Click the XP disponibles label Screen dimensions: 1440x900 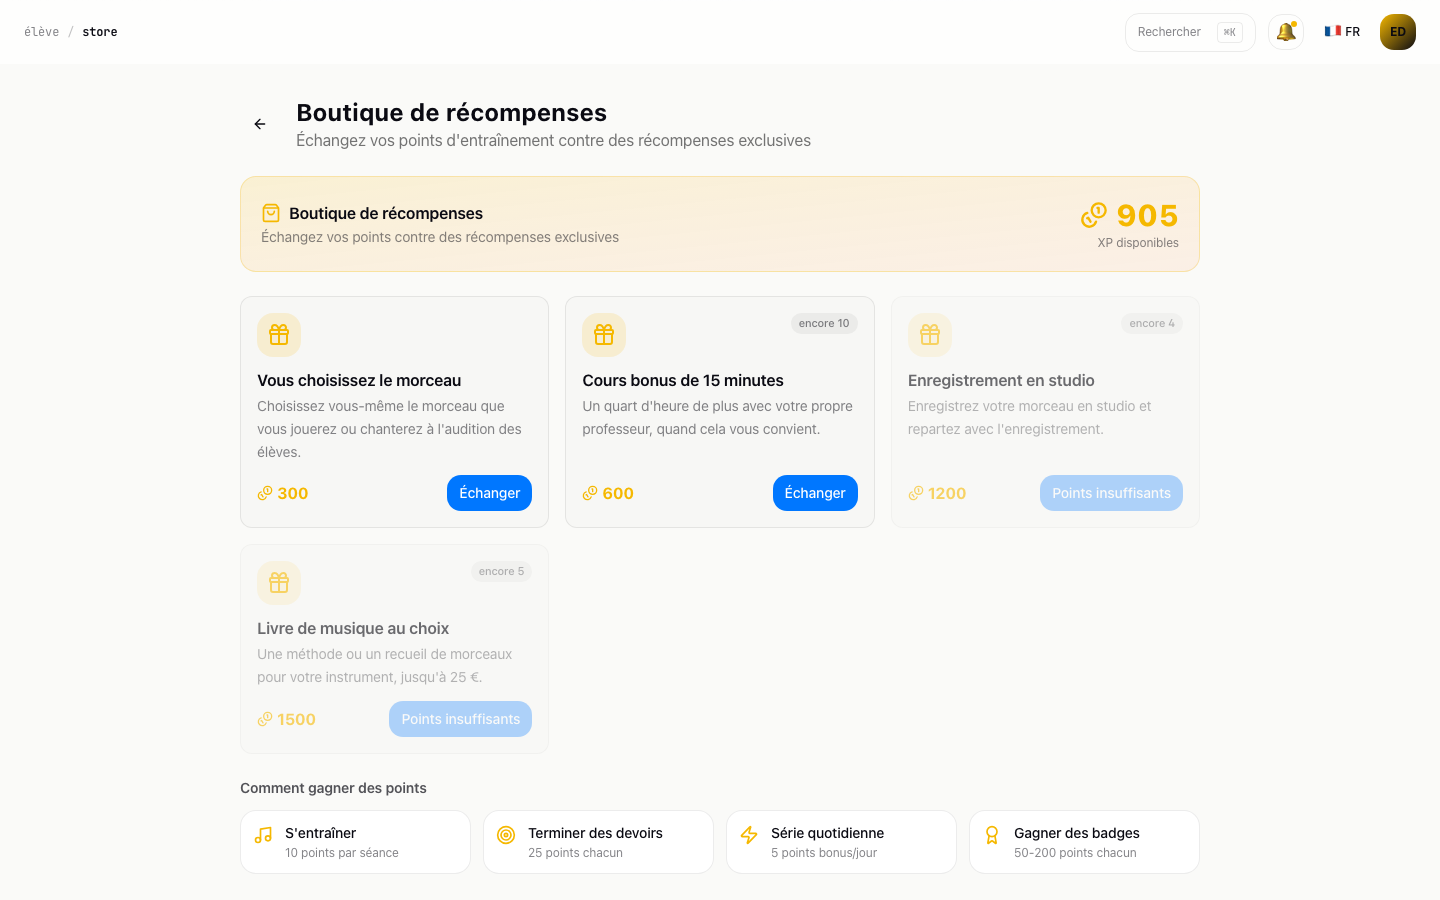[x=1138, y=243]
